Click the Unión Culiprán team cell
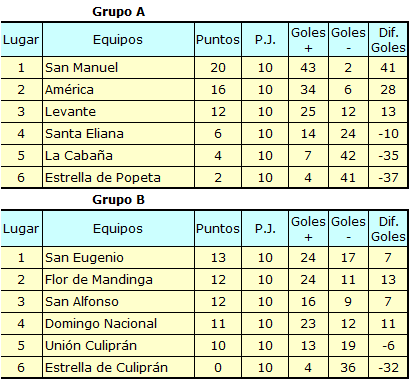 118,346
